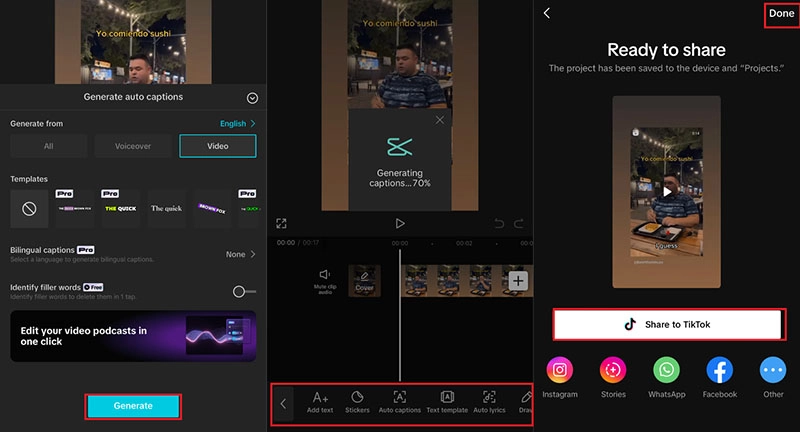The width and height of the screenshot is (800, 432).
Task: Open the Text template tool
Action: 447,402
